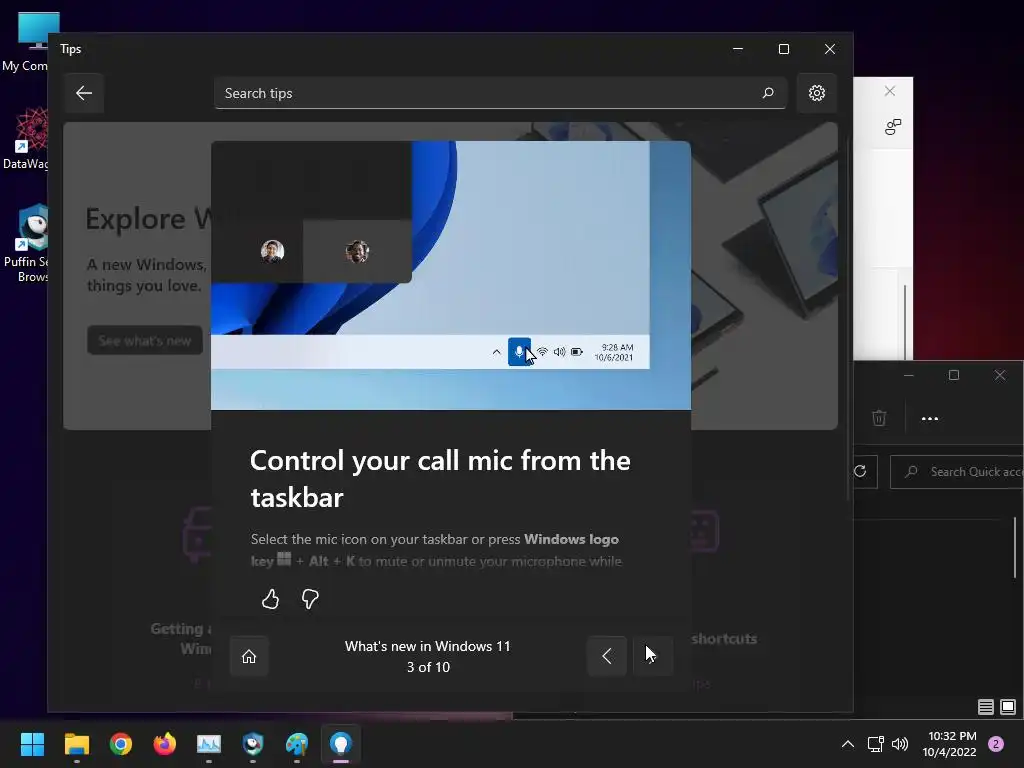1024x768 pixels.
Task: Click 'See what's new' button
Action: click(x=144, y=340)
